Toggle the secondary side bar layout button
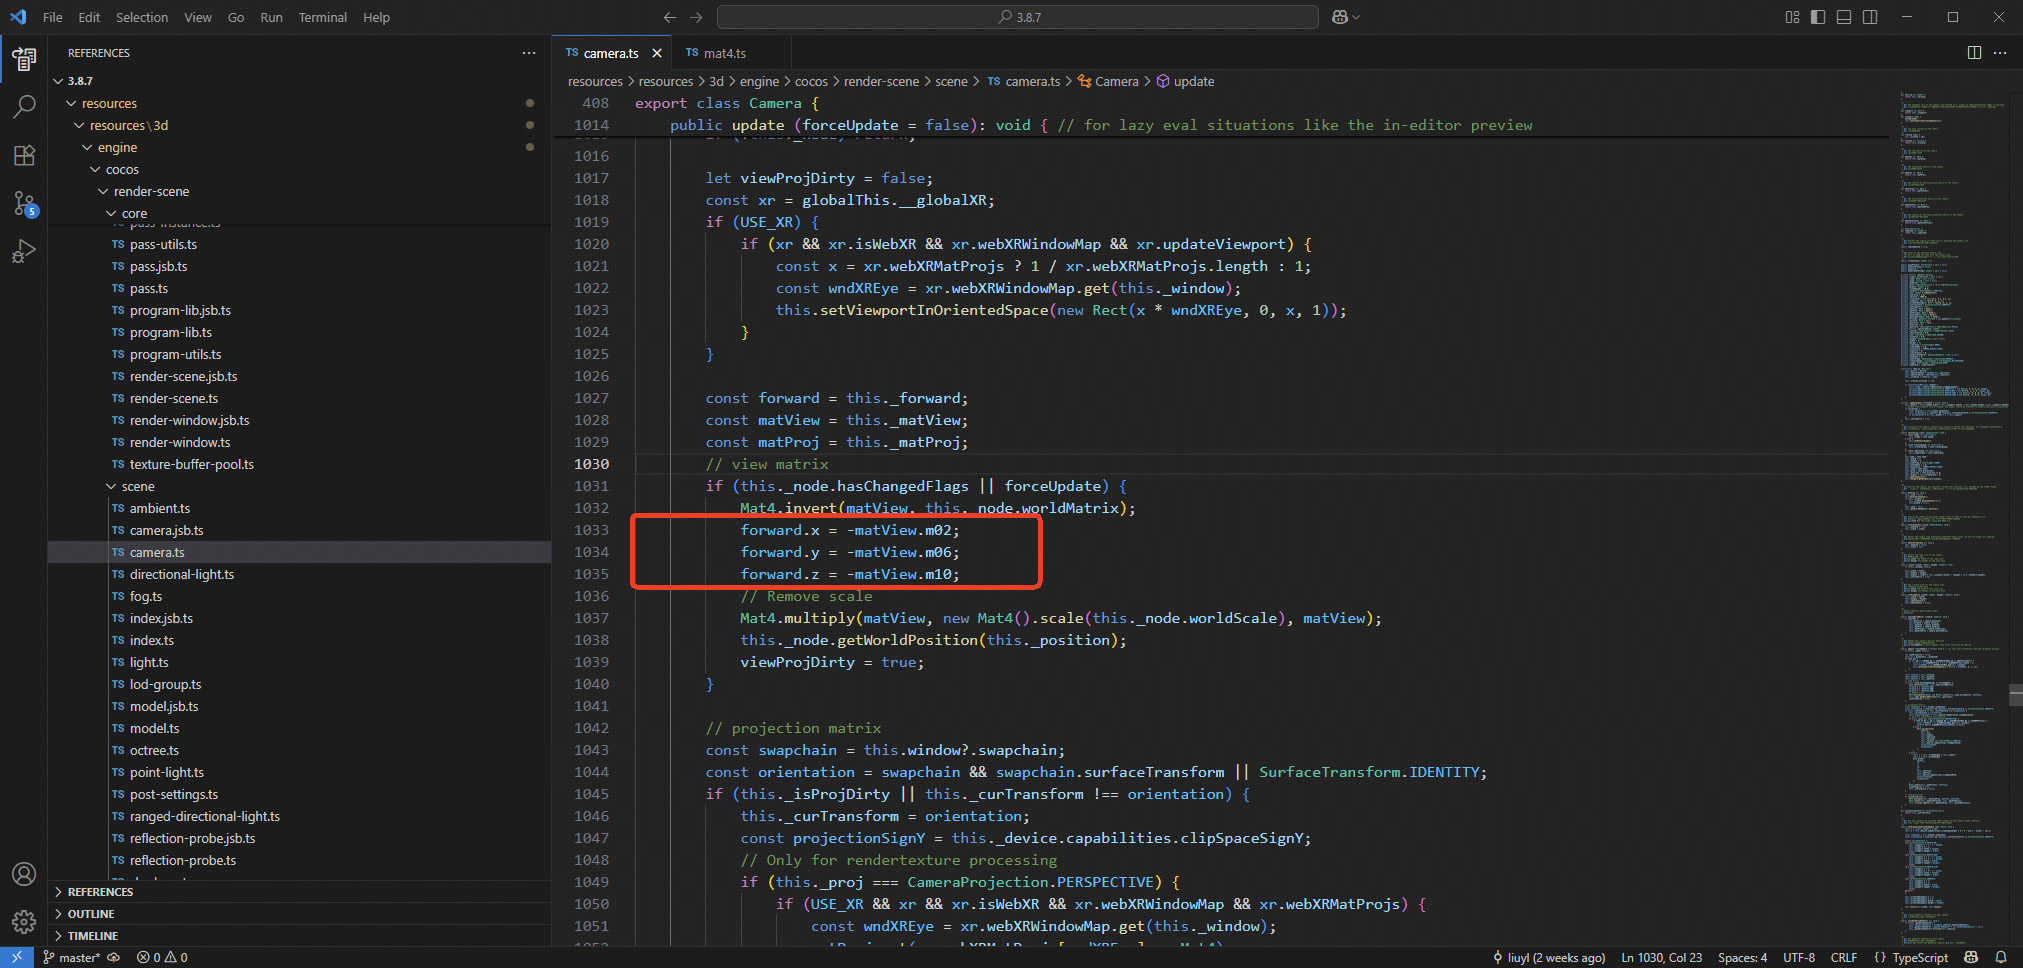Screen dimensions: 2023x968 click(1870, 17)
